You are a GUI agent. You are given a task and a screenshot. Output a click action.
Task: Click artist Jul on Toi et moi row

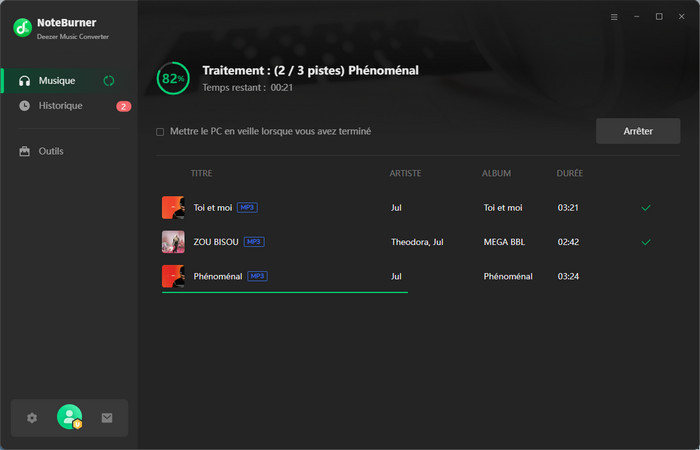pyautogui.click(x=396, y=208)
